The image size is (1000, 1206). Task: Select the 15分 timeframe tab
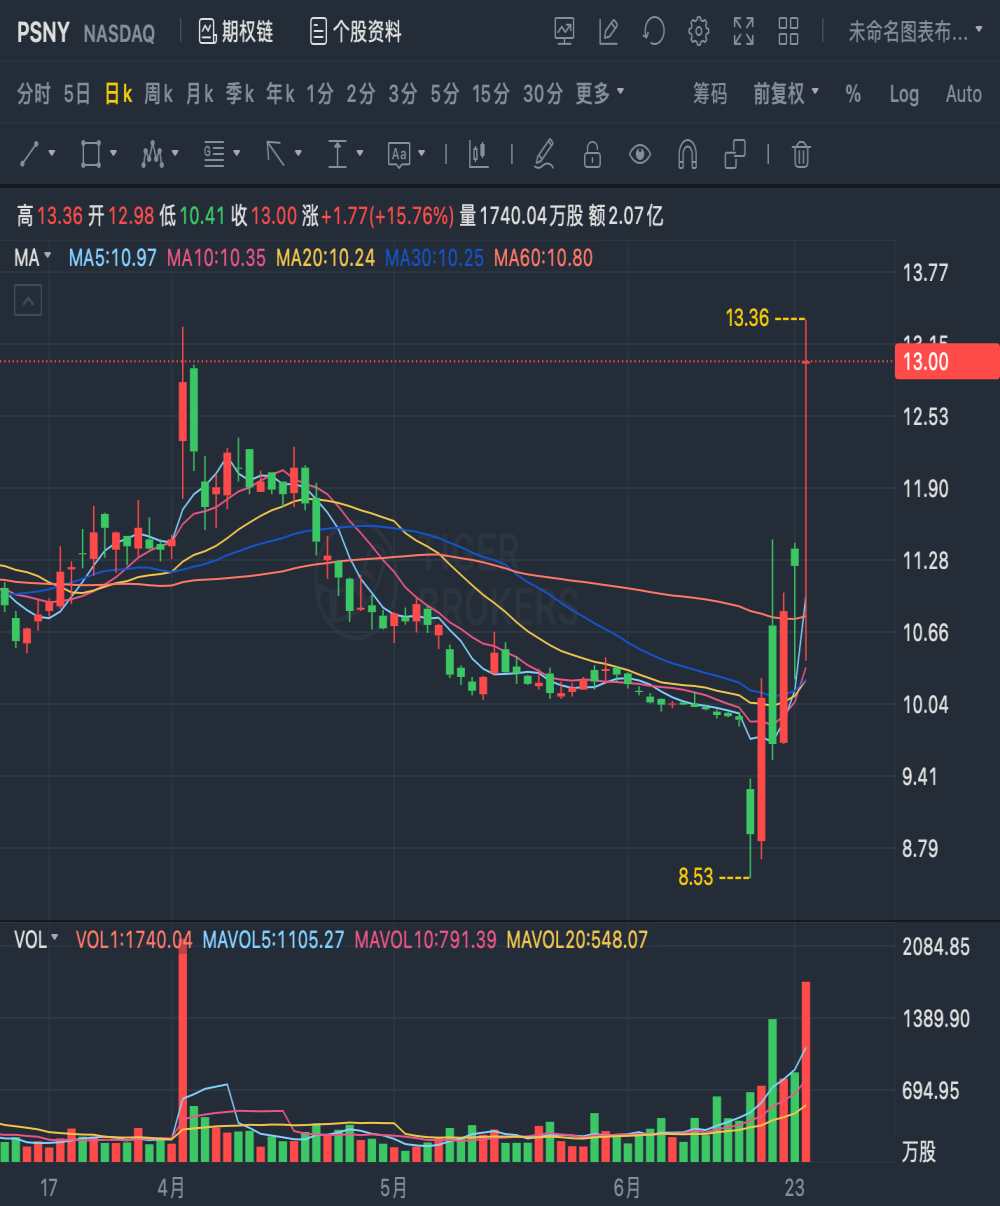(x=491, y=93)
